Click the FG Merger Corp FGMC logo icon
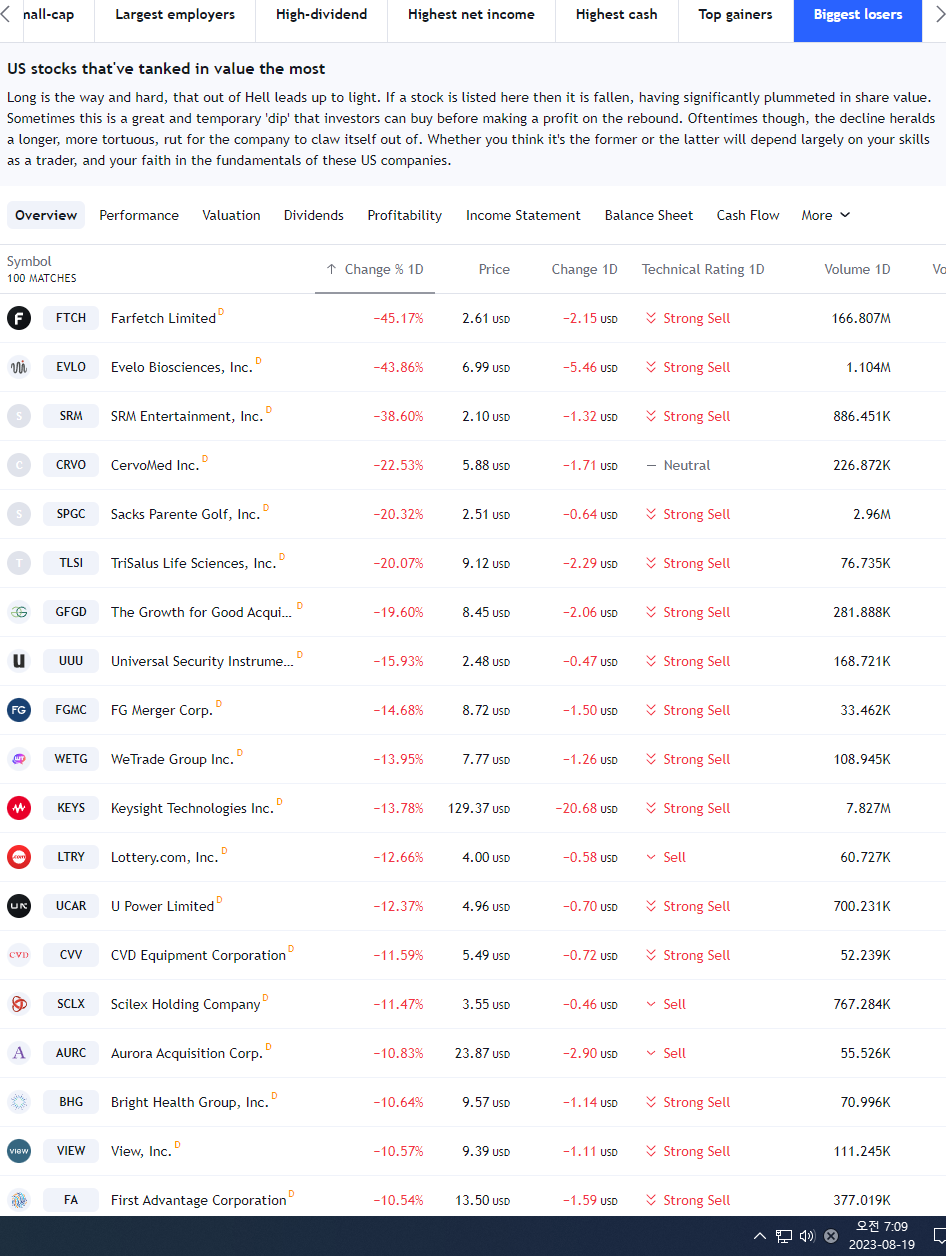946x1256 pixels. [19, 710]
